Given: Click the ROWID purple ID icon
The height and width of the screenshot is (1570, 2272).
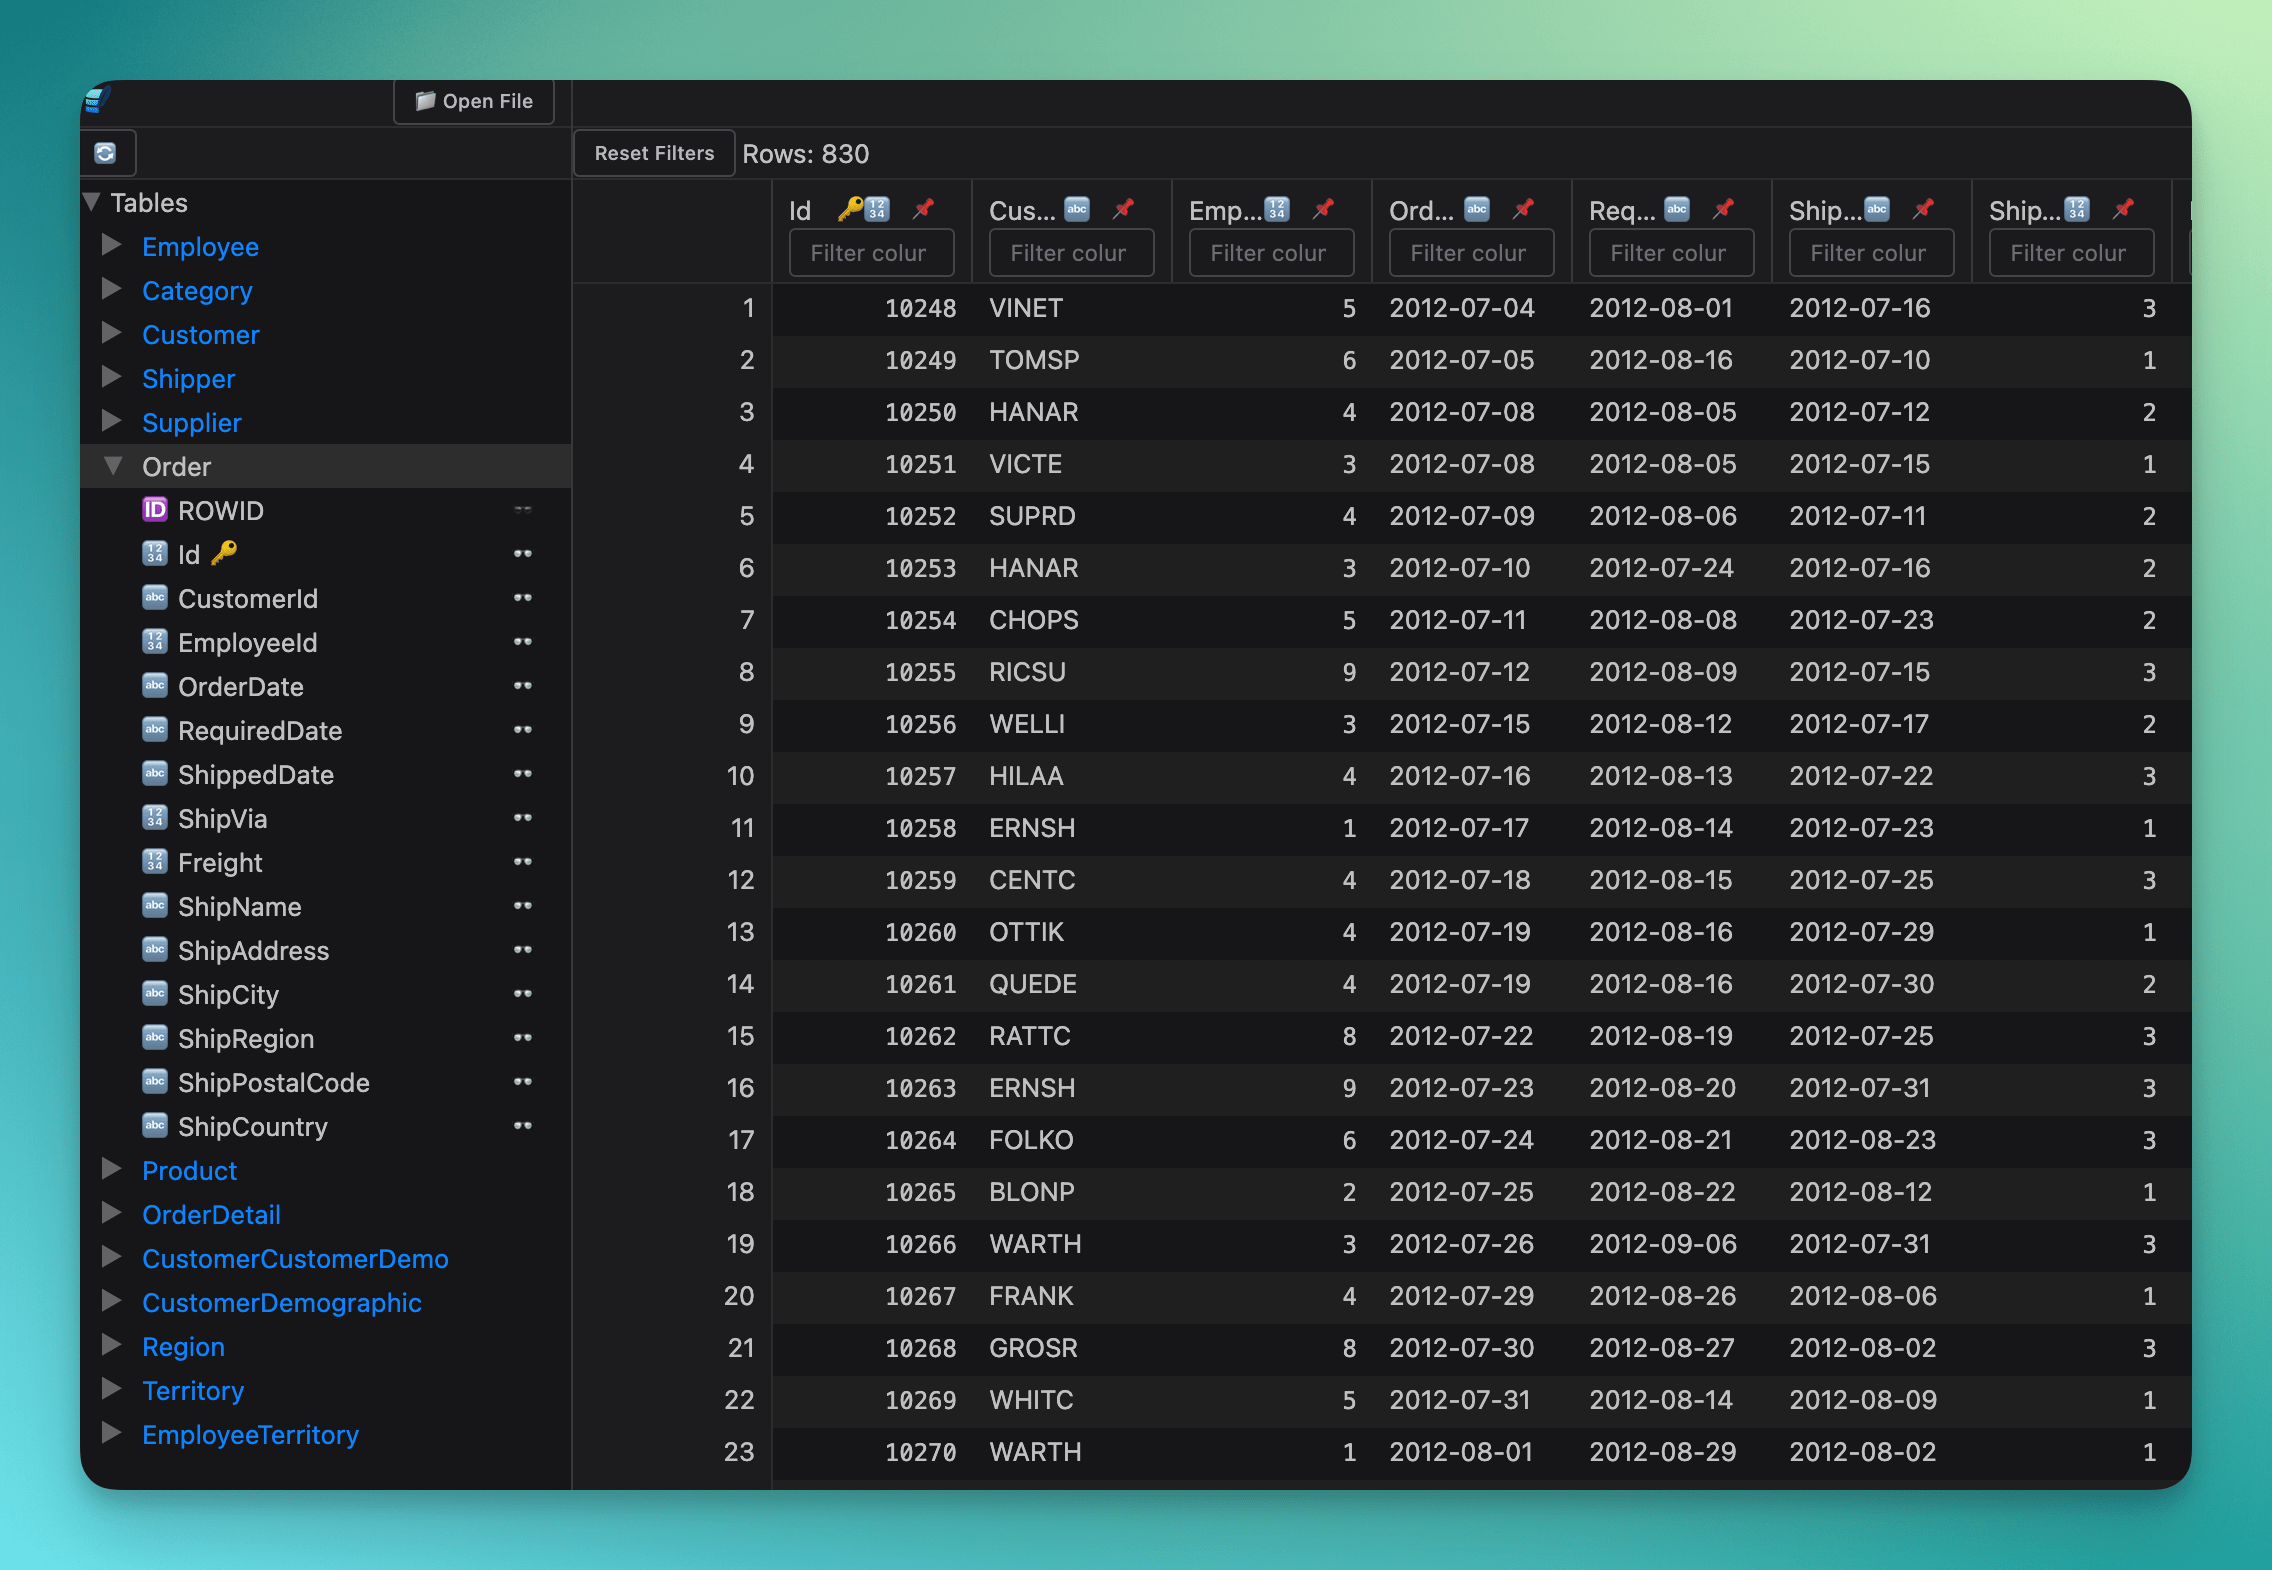Looking at the screenshot, I should [154, 510].
